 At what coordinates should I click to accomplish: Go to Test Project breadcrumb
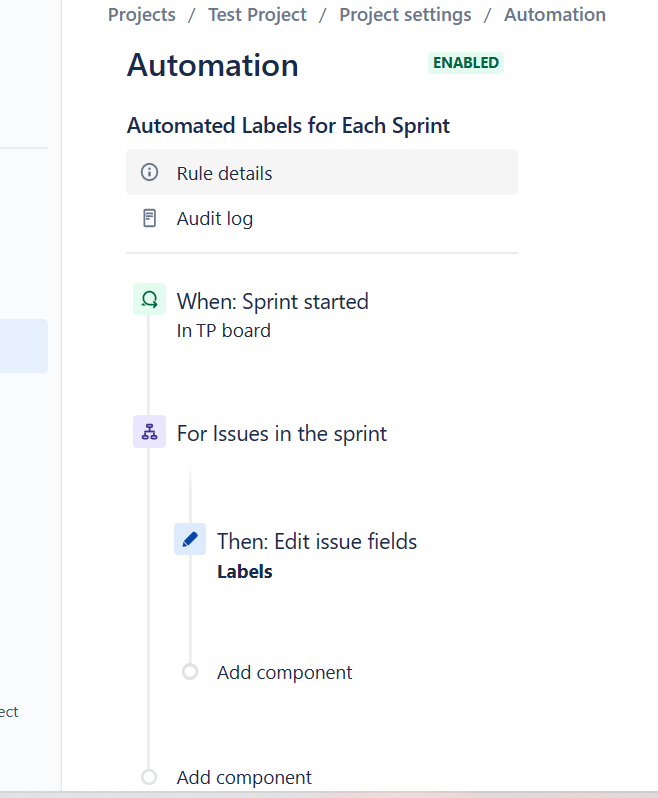[x=257, y=15]
